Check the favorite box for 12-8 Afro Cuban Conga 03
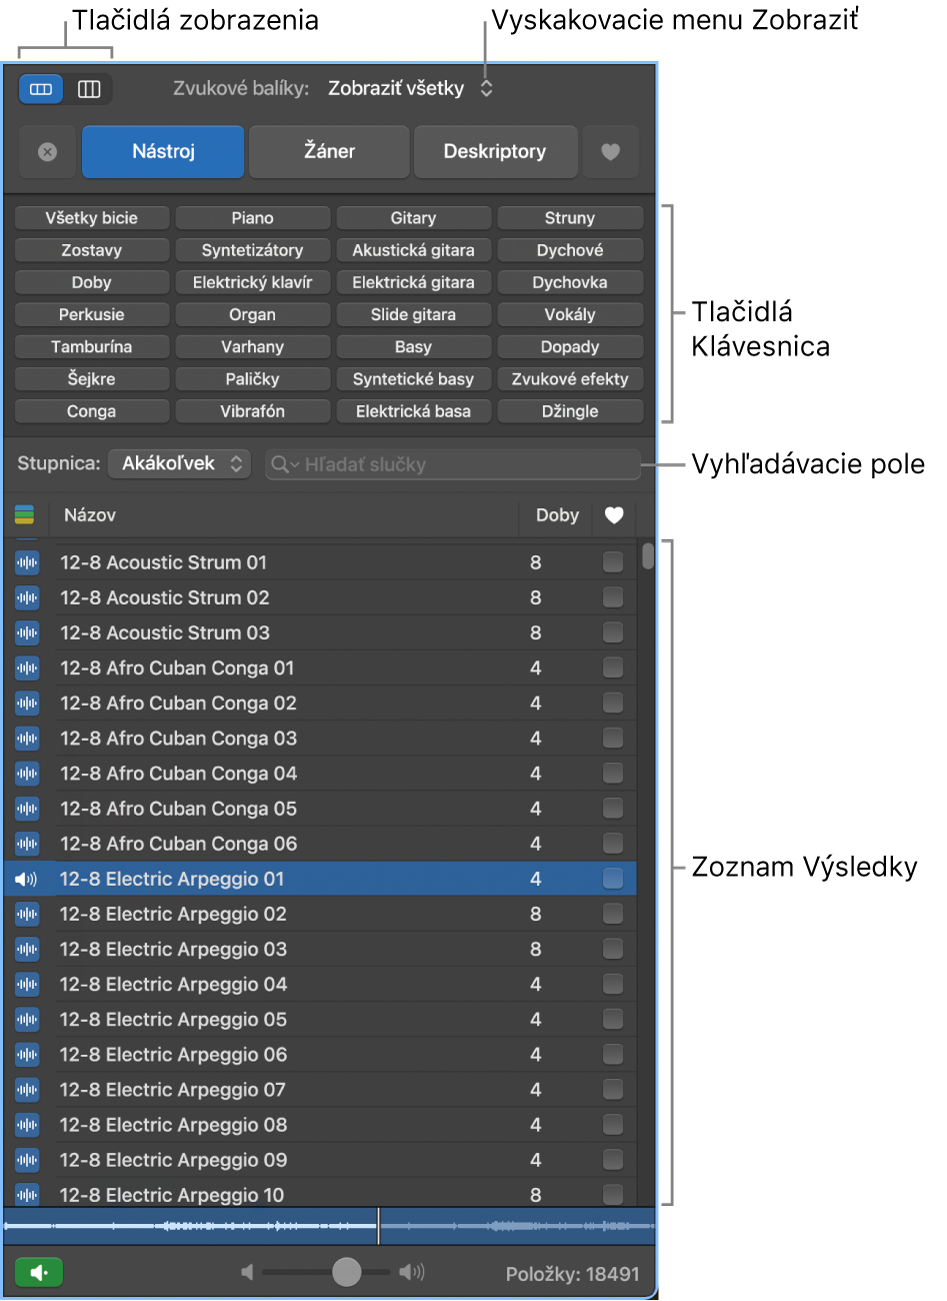The height and width of the screenshot is (1301, 947). pos(613,738)
